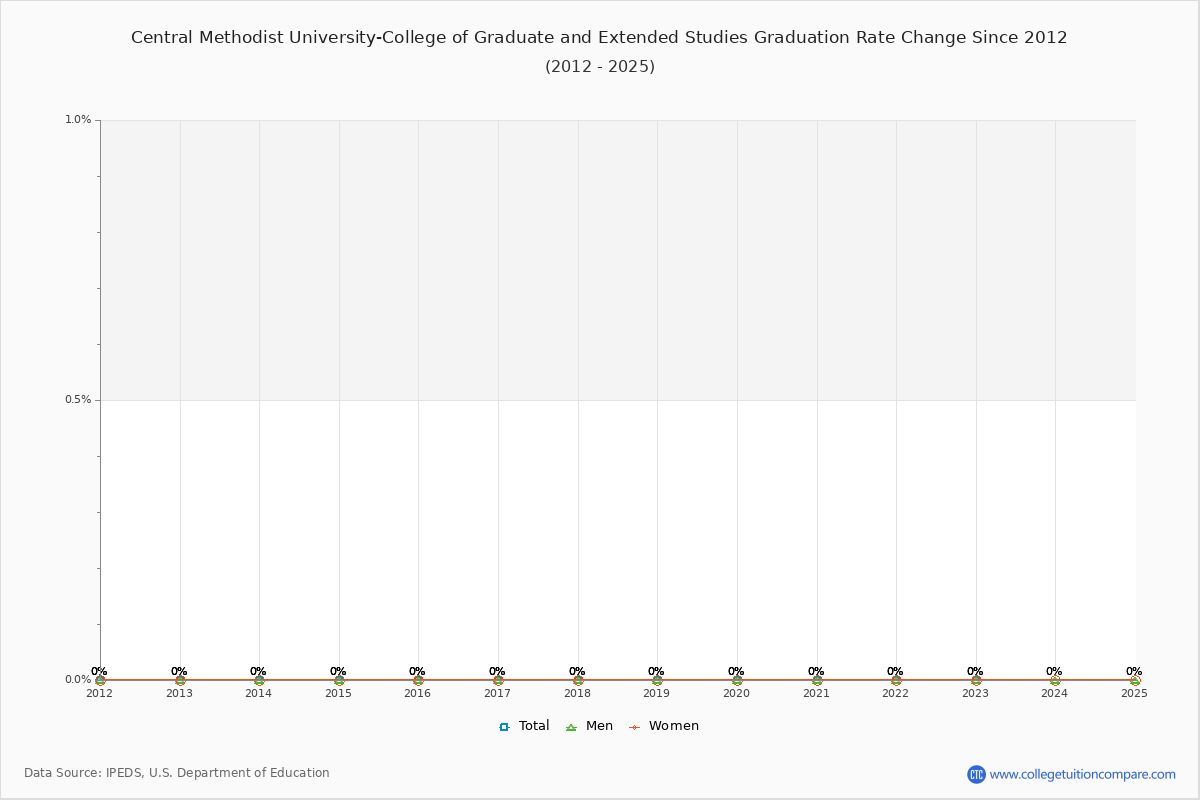Image resolution: width=1200 pixels, height=800 pixels.
Task: Click the 0% data label above 2020
Action: (x=736, y=672)
